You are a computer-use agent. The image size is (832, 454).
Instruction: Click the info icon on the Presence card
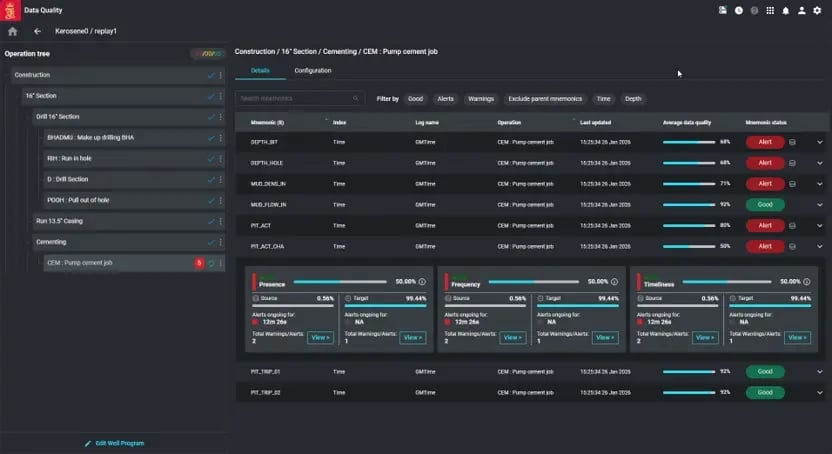[422, 282]
